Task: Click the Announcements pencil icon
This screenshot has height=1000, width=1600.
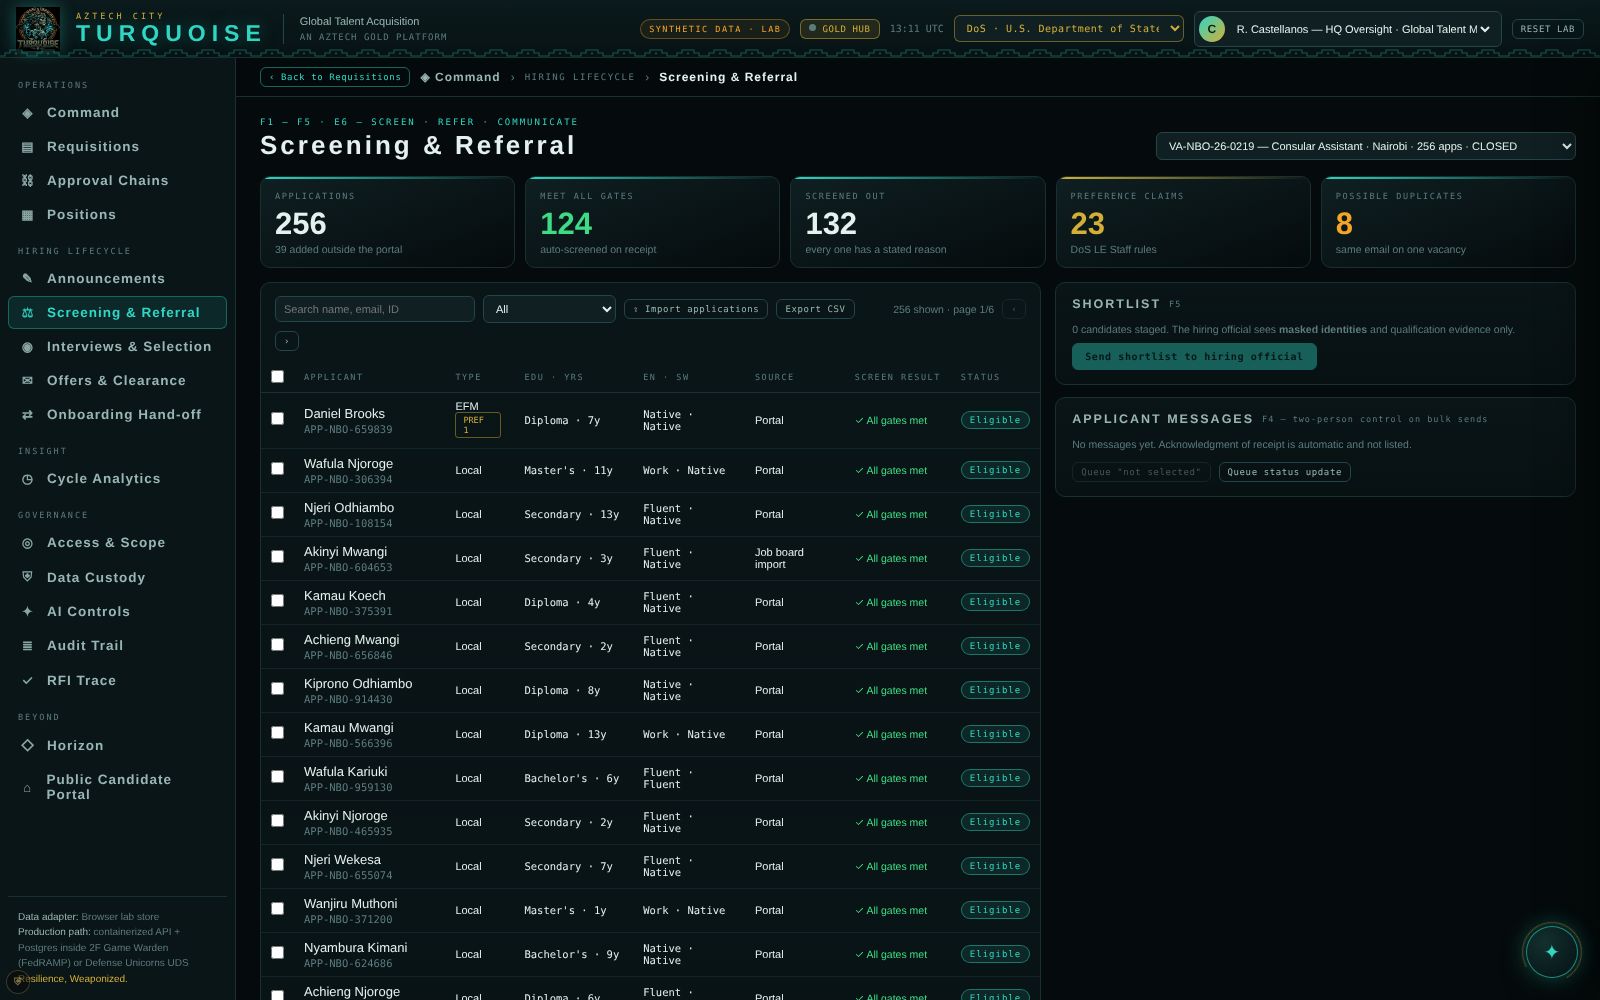Action: pyautogui.click(x=27, y=279)
